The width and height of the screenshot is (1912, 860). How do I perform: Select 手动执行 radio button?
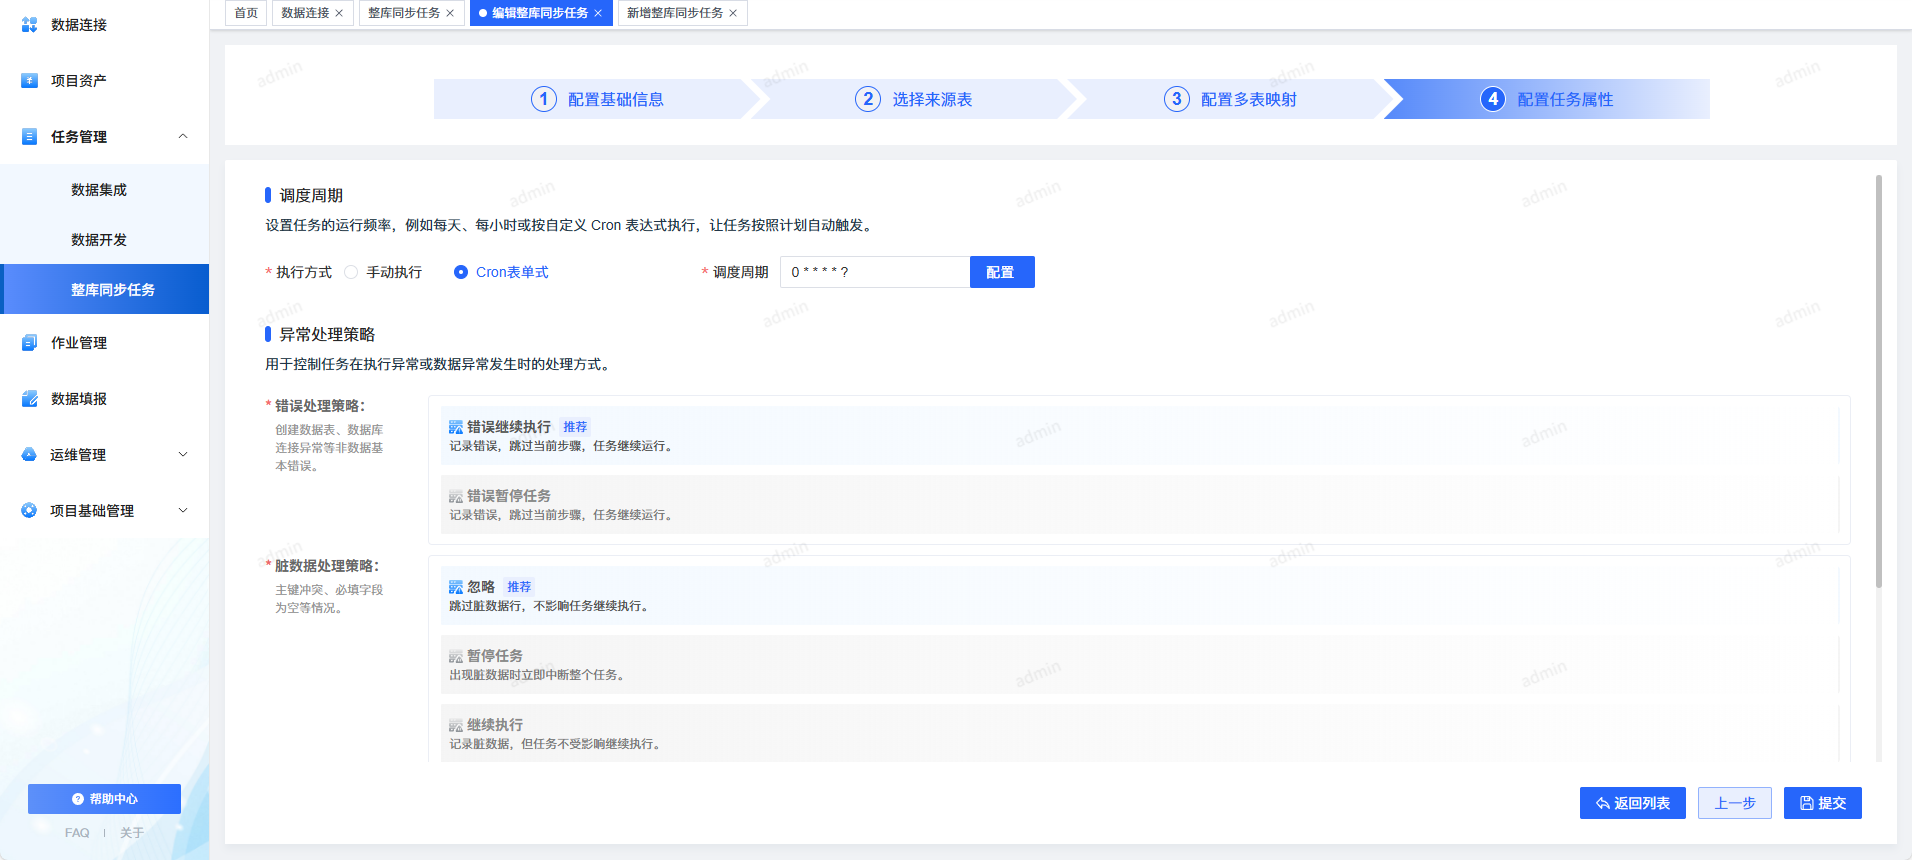(351, 272)
